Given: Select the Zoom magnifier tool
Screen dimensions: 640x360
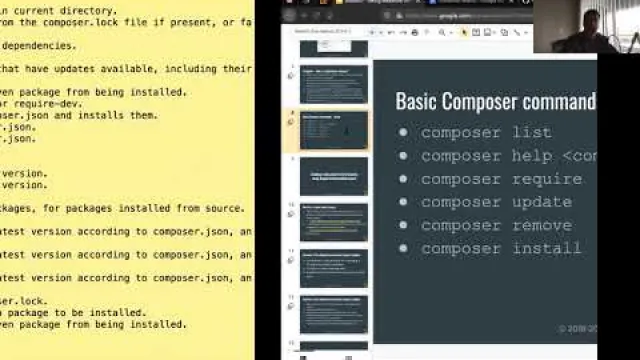Looking at the screenshot, I should (442, 32).
